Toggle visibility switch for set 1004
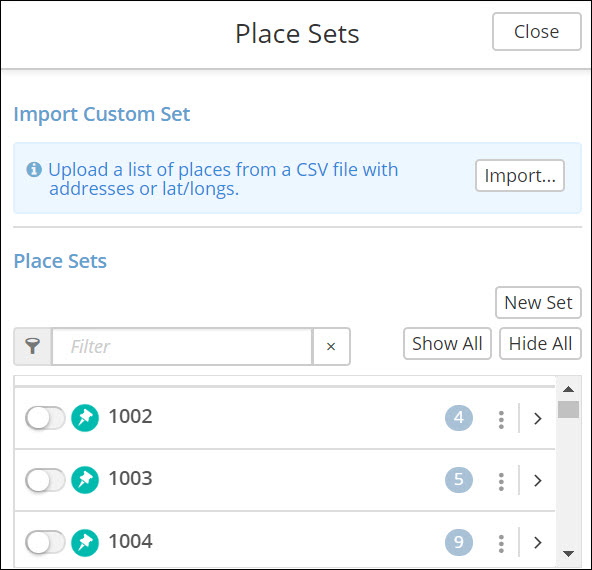Viewport: 592px width, 570px height. click(45, 542)
